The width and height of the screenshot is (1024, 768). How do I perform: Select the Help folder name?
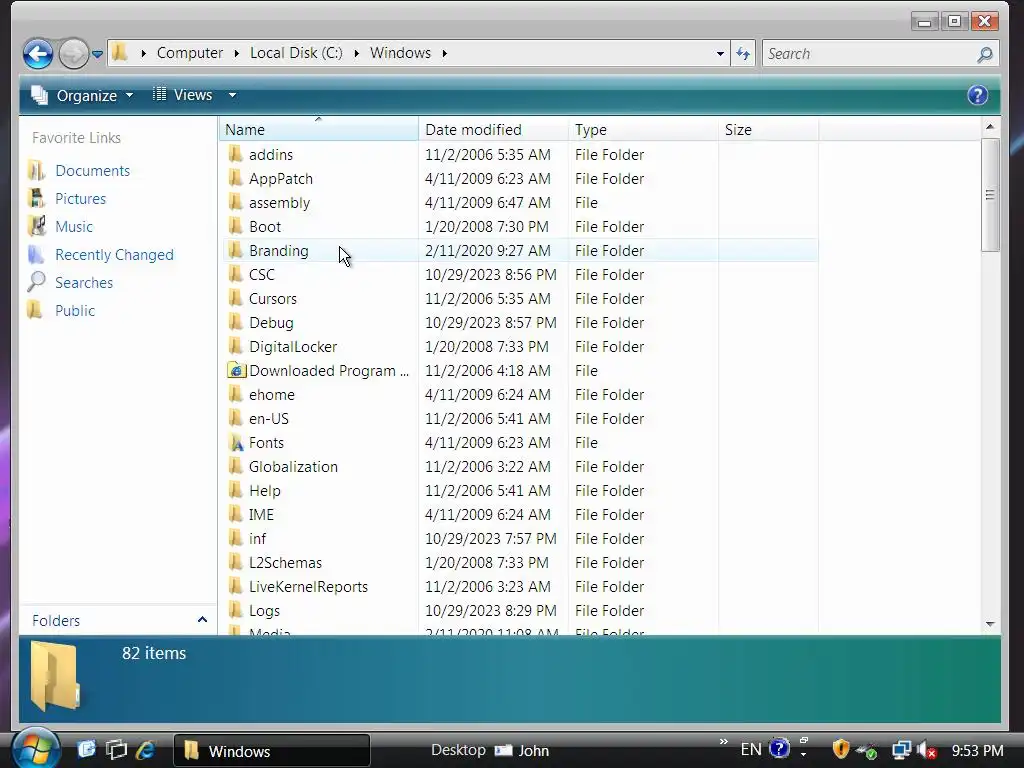pos(264,491)
